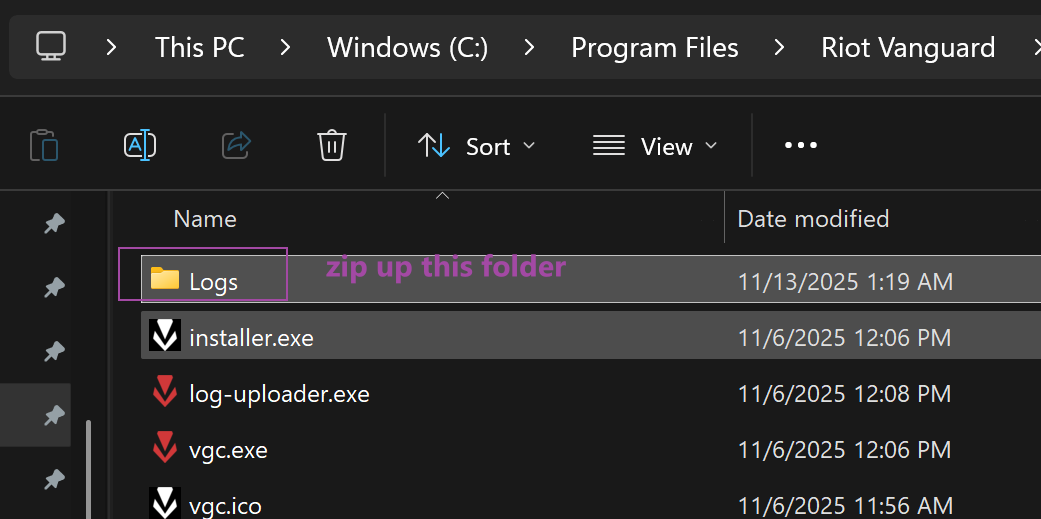Select the installer.exe file icon
The width and height of the screenshot is (1041, 519).
click(165, 337)
